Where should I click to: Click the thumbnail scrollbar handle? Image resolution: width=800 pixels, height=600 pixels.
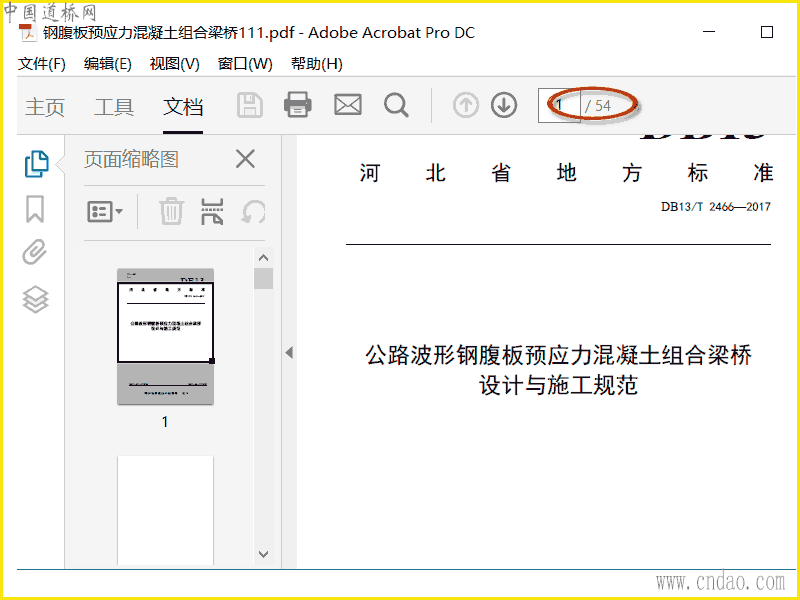click(x=263, y=279)
